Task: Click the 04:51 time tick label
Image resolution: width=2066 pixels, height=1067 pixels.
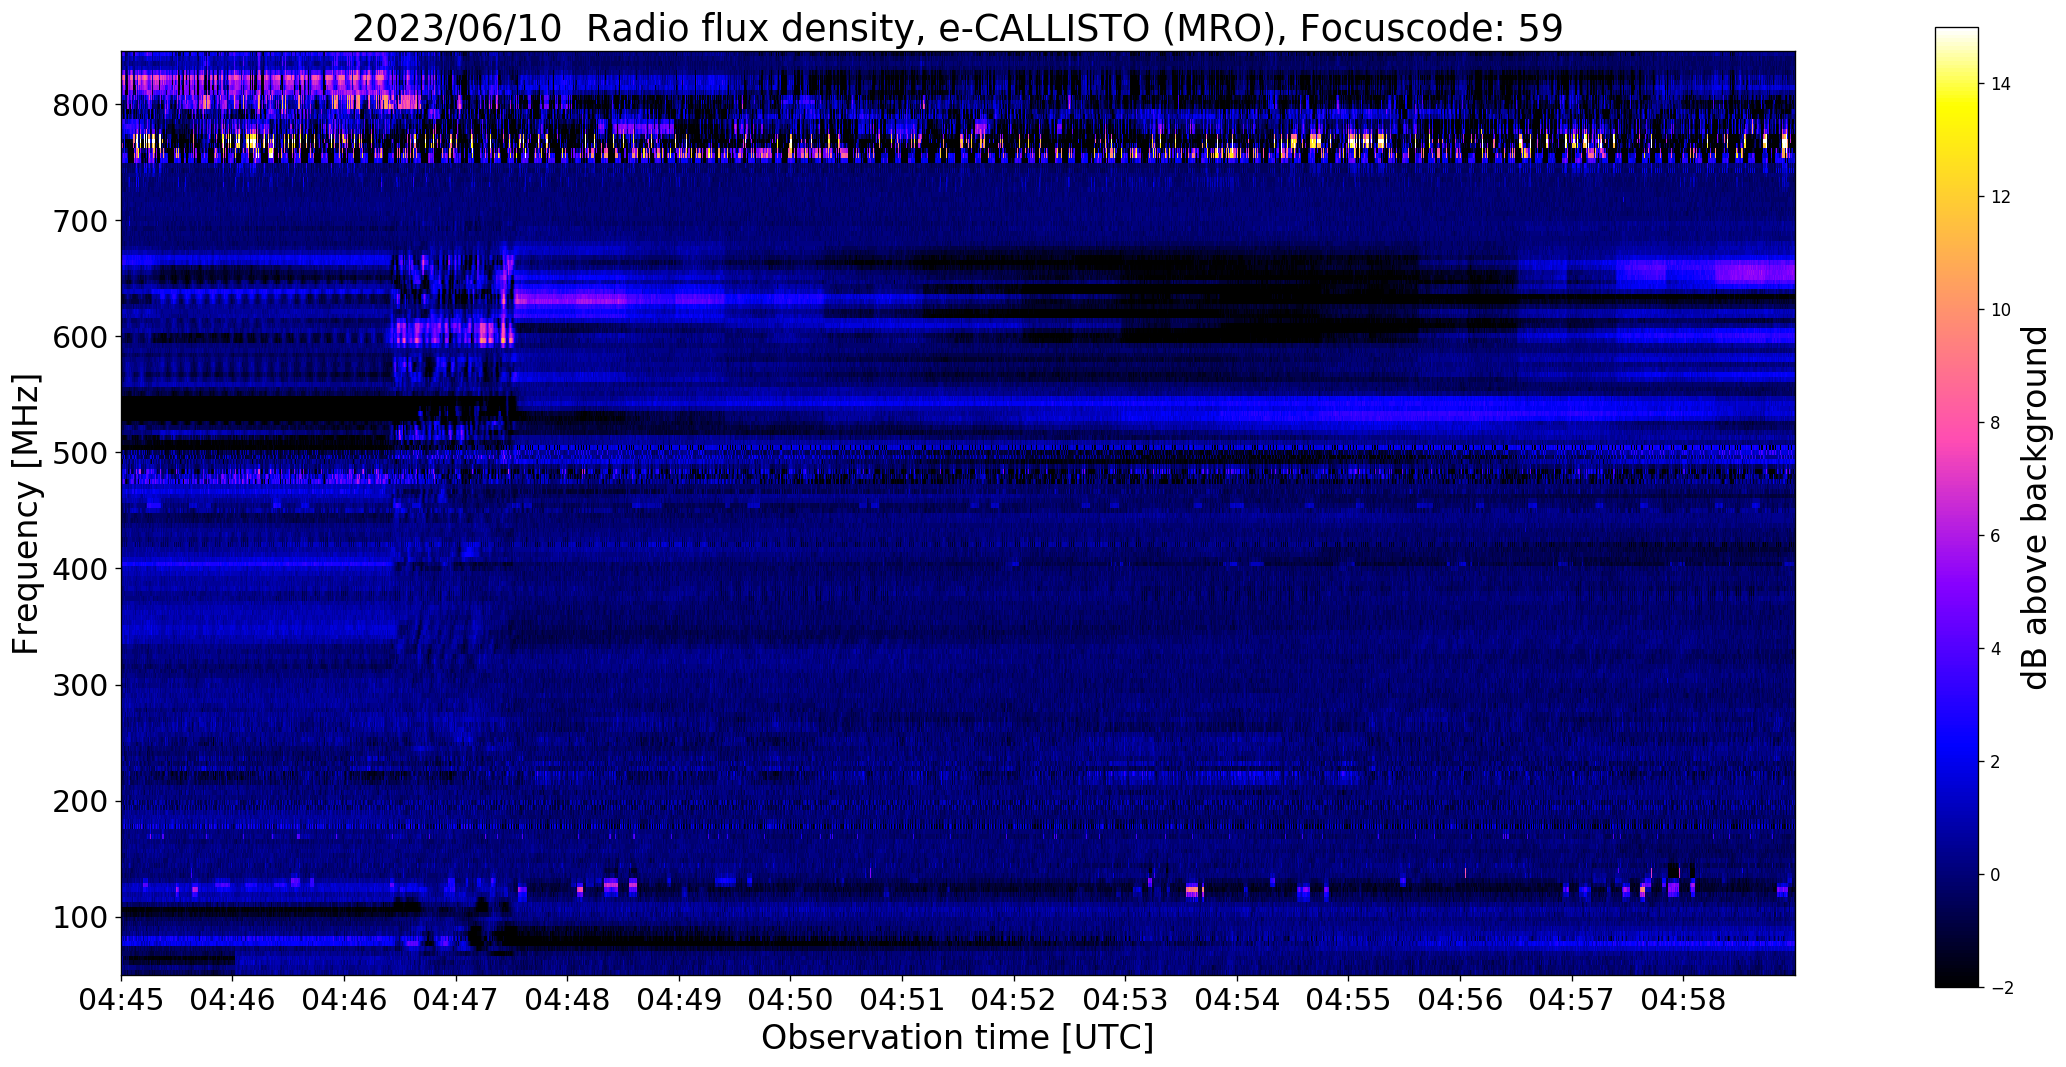Action: click(903, 999)
